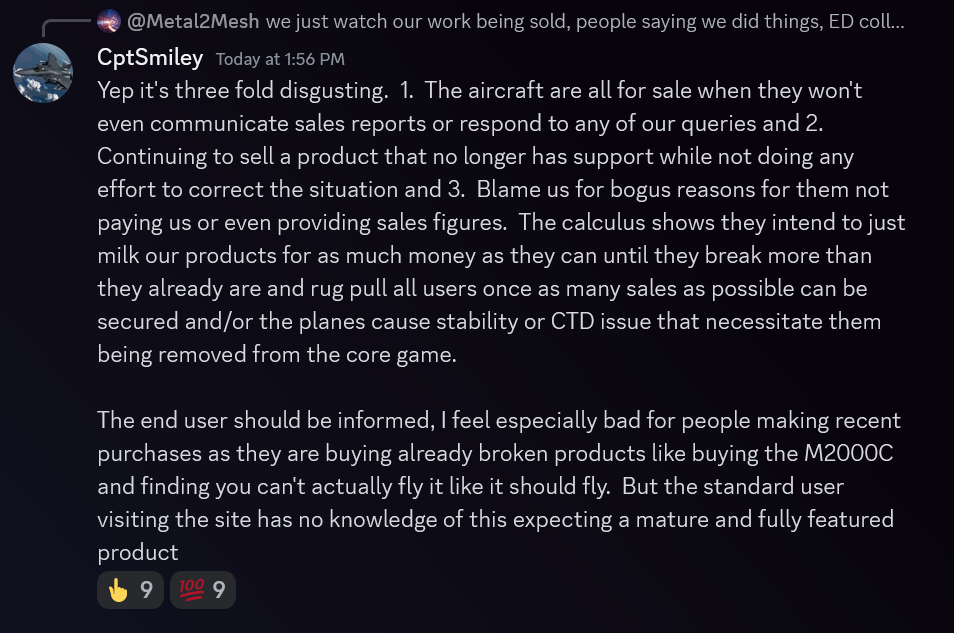
Task: Toggle the pointing-up finger emoji reaction
Action: [x=130, y=589]
